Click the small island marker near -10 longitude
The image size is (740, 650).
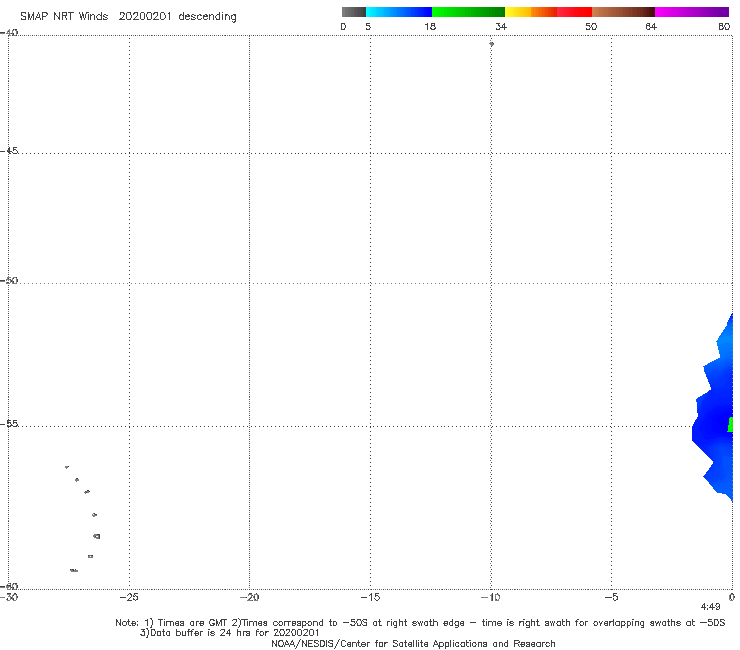(x=491, y=44)
